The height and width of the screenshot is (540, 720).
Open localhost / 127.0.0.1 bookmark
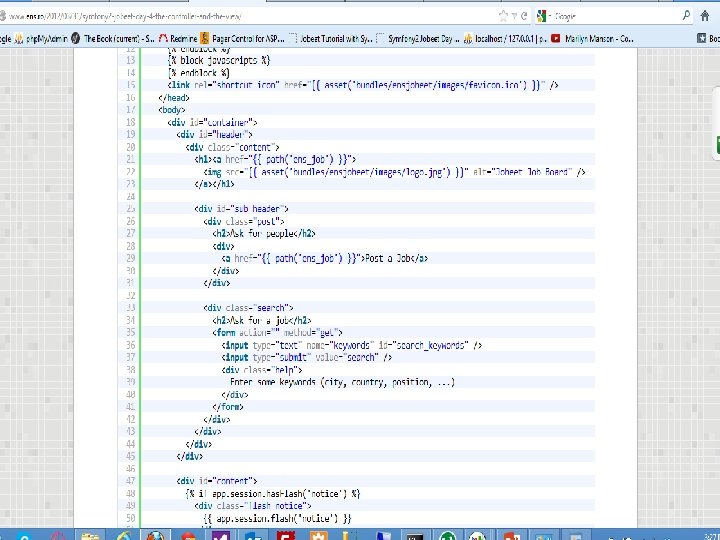pyautogui.click(x=505, y=39)
